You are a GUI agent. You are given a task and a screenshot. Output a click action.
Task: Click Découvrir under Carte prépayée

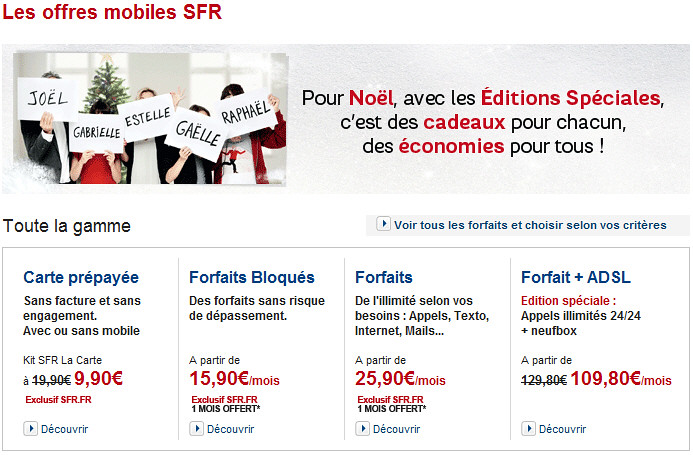coord(64,429)
